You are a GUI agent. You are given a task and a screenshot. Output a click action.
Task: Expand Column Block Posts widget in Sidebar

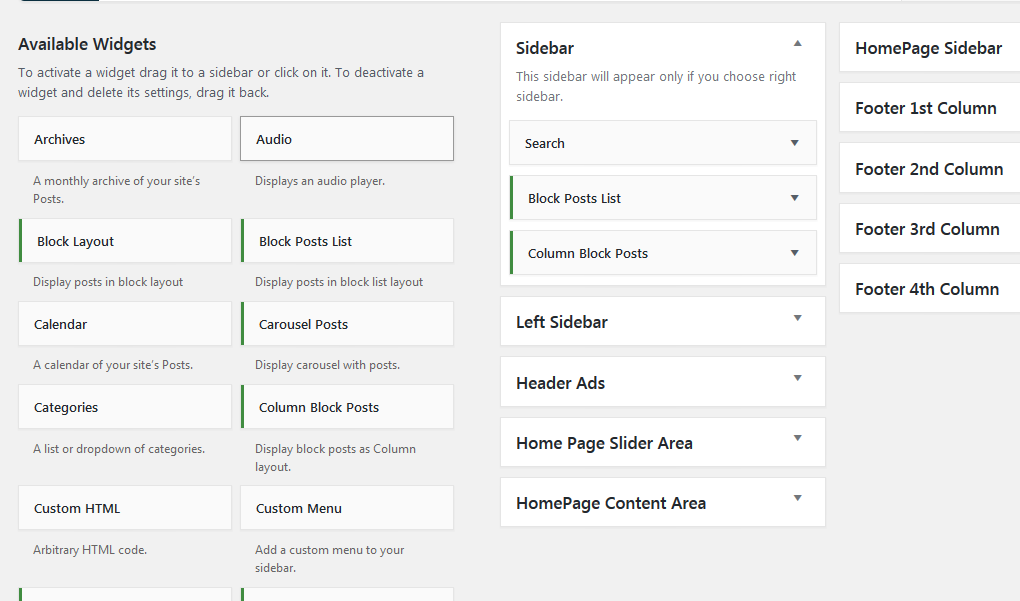click(x=795, y=253)
